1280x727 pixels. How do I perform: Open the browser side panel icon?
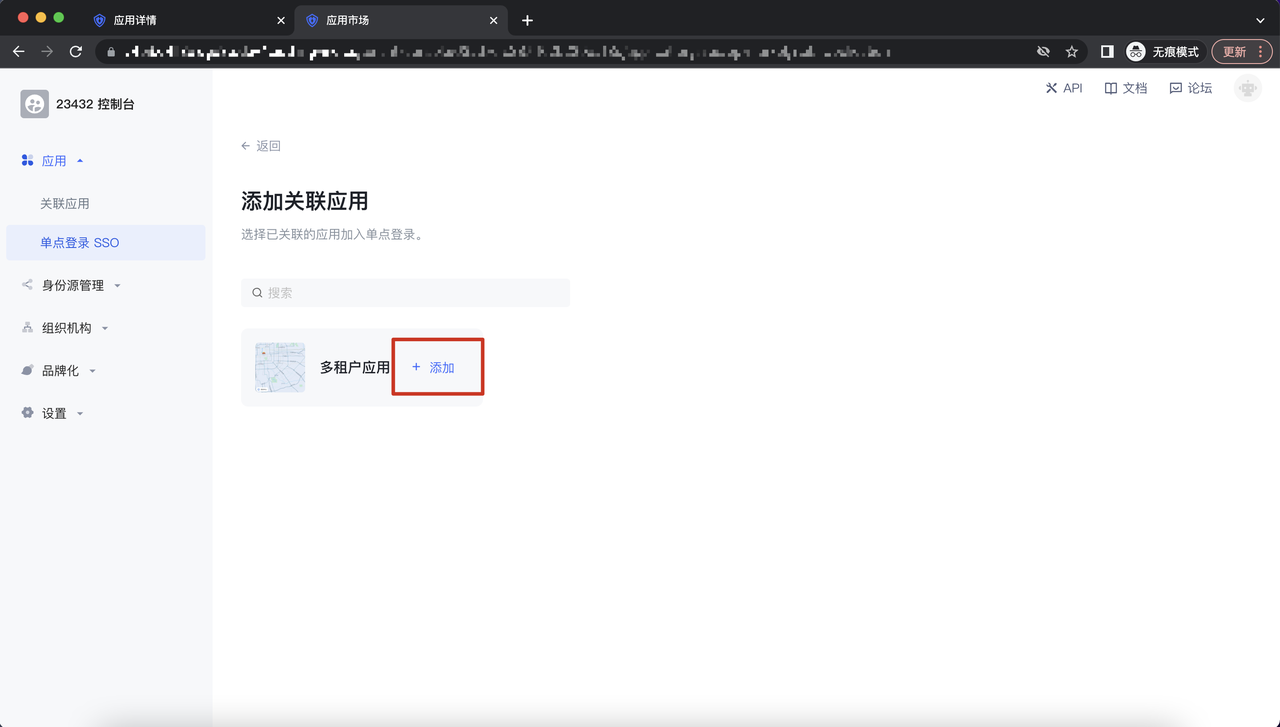[x=1107, y=52]
